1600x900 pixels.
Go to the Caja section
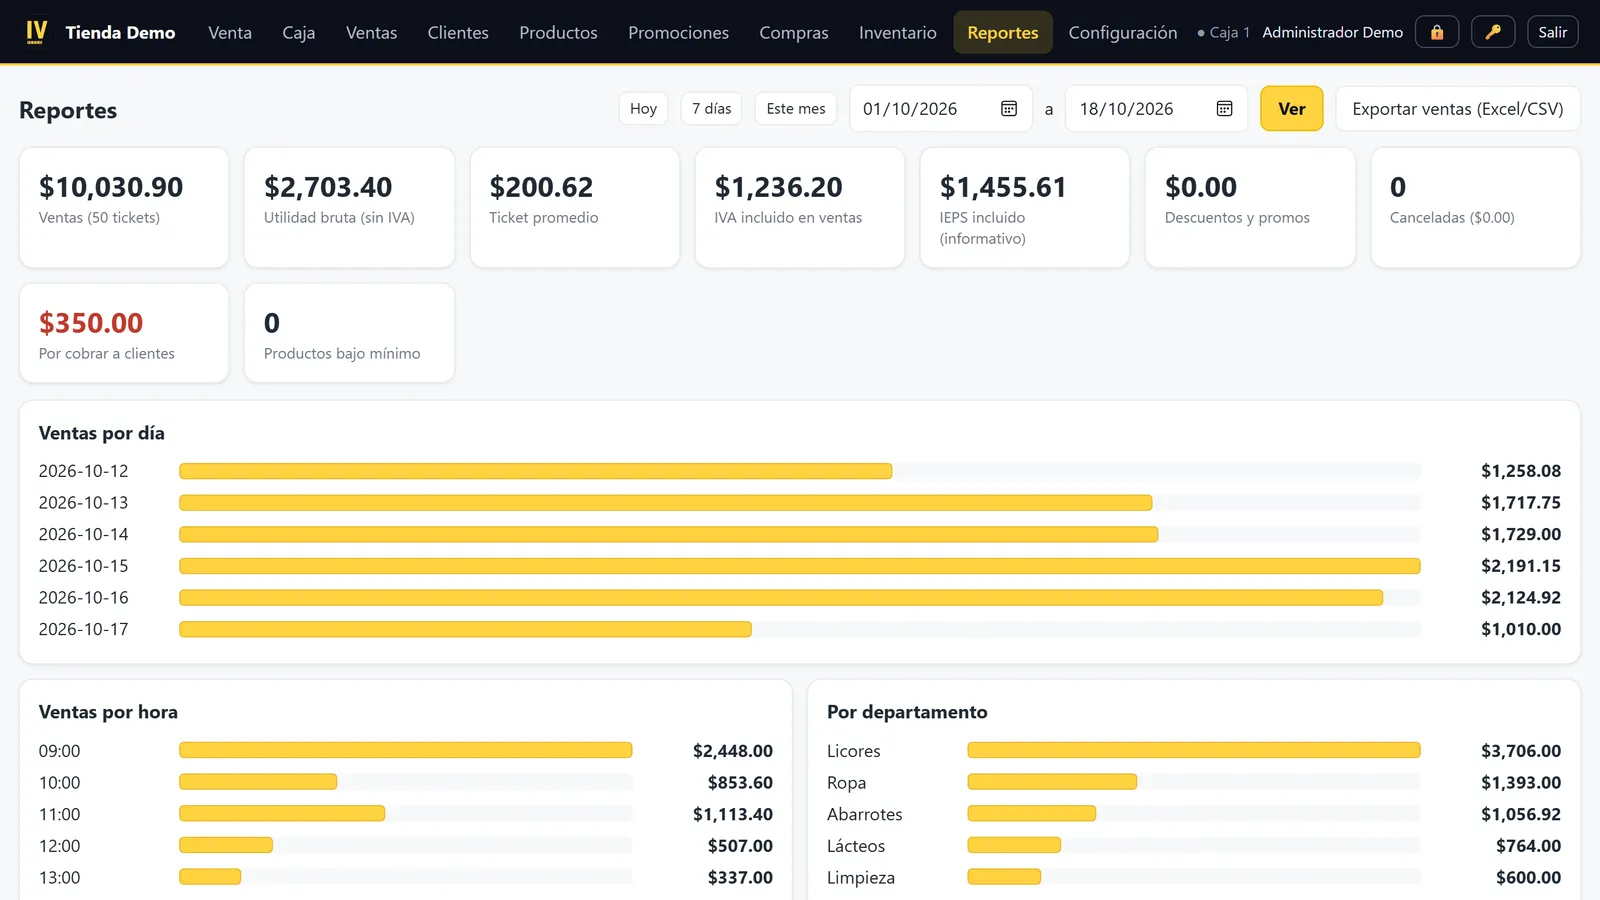[299, 32]
